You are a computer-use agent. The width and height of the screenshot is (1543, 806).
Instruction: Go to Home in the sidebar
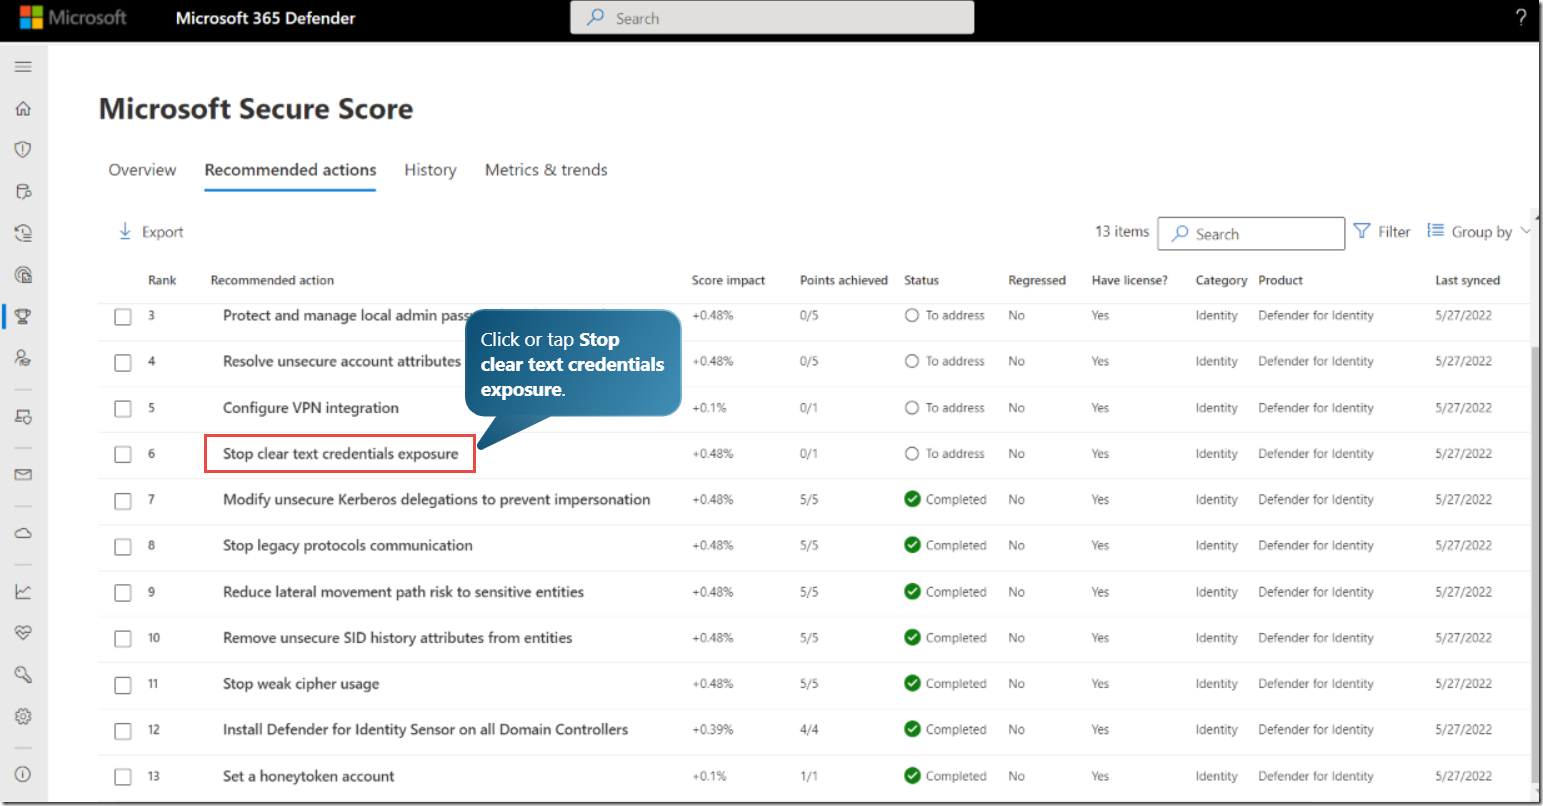coord(23,108)
